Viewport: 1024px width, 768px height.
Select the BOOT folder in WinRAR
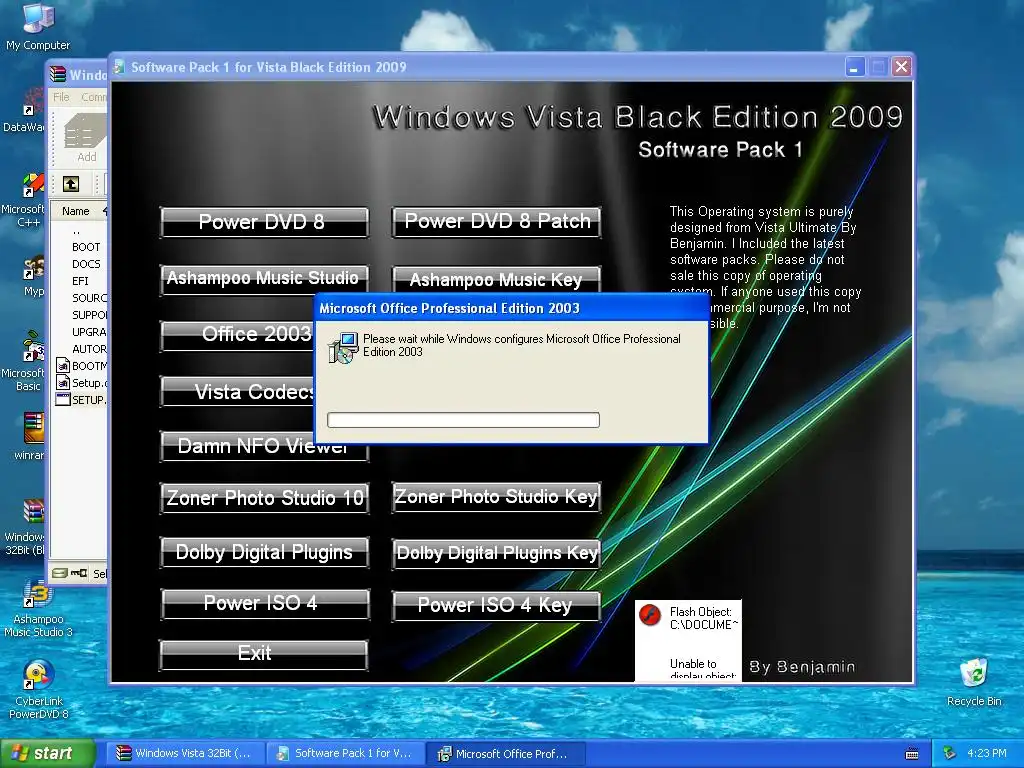[86, 247]
